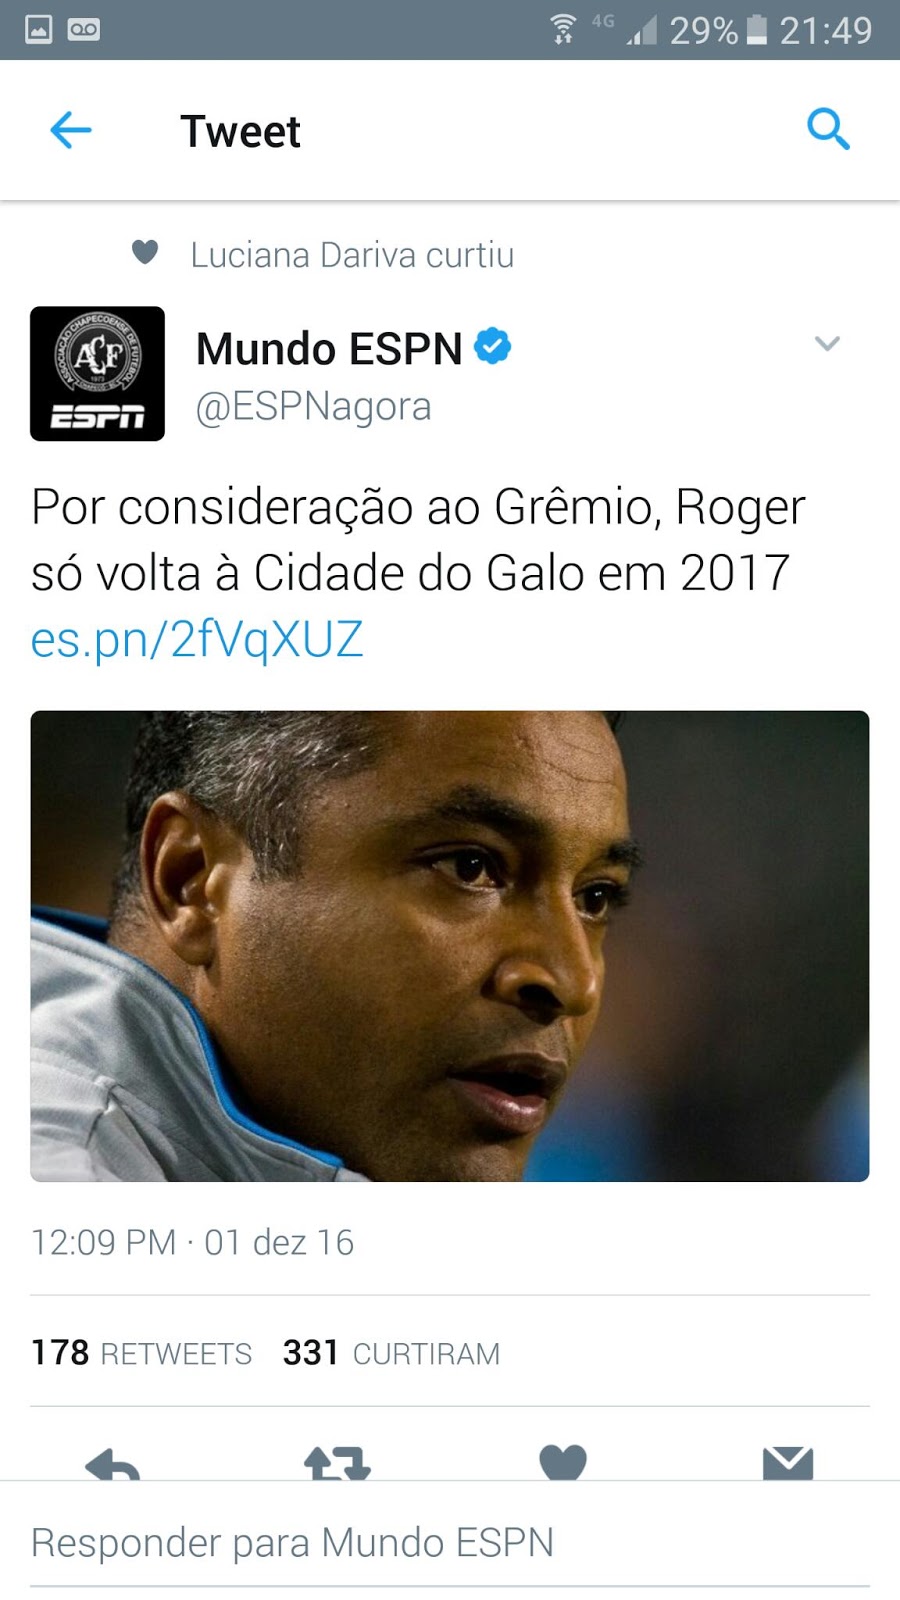Retweet this tweet via retweet icon

click(337, 1463)
